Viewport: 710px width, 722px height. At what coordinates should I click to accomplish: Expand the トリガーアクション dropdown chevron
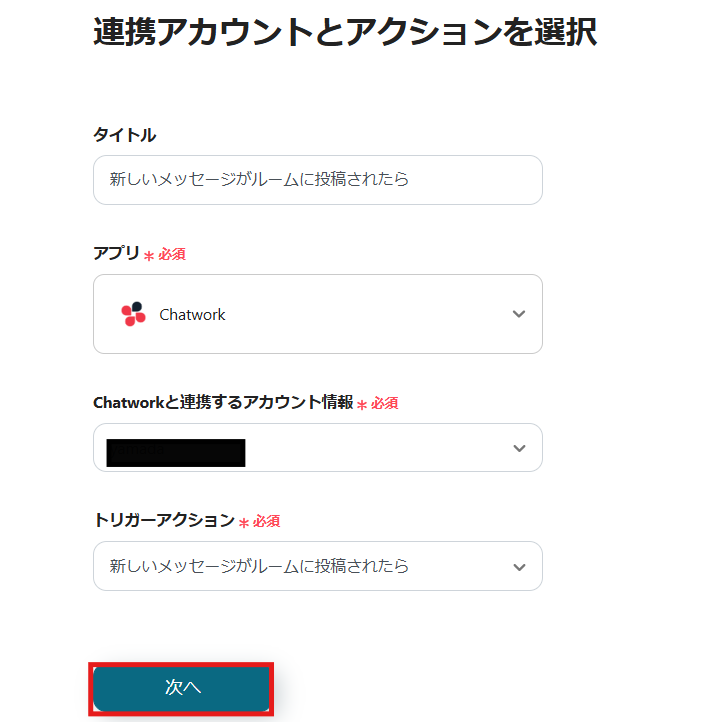tap(518, 567)
